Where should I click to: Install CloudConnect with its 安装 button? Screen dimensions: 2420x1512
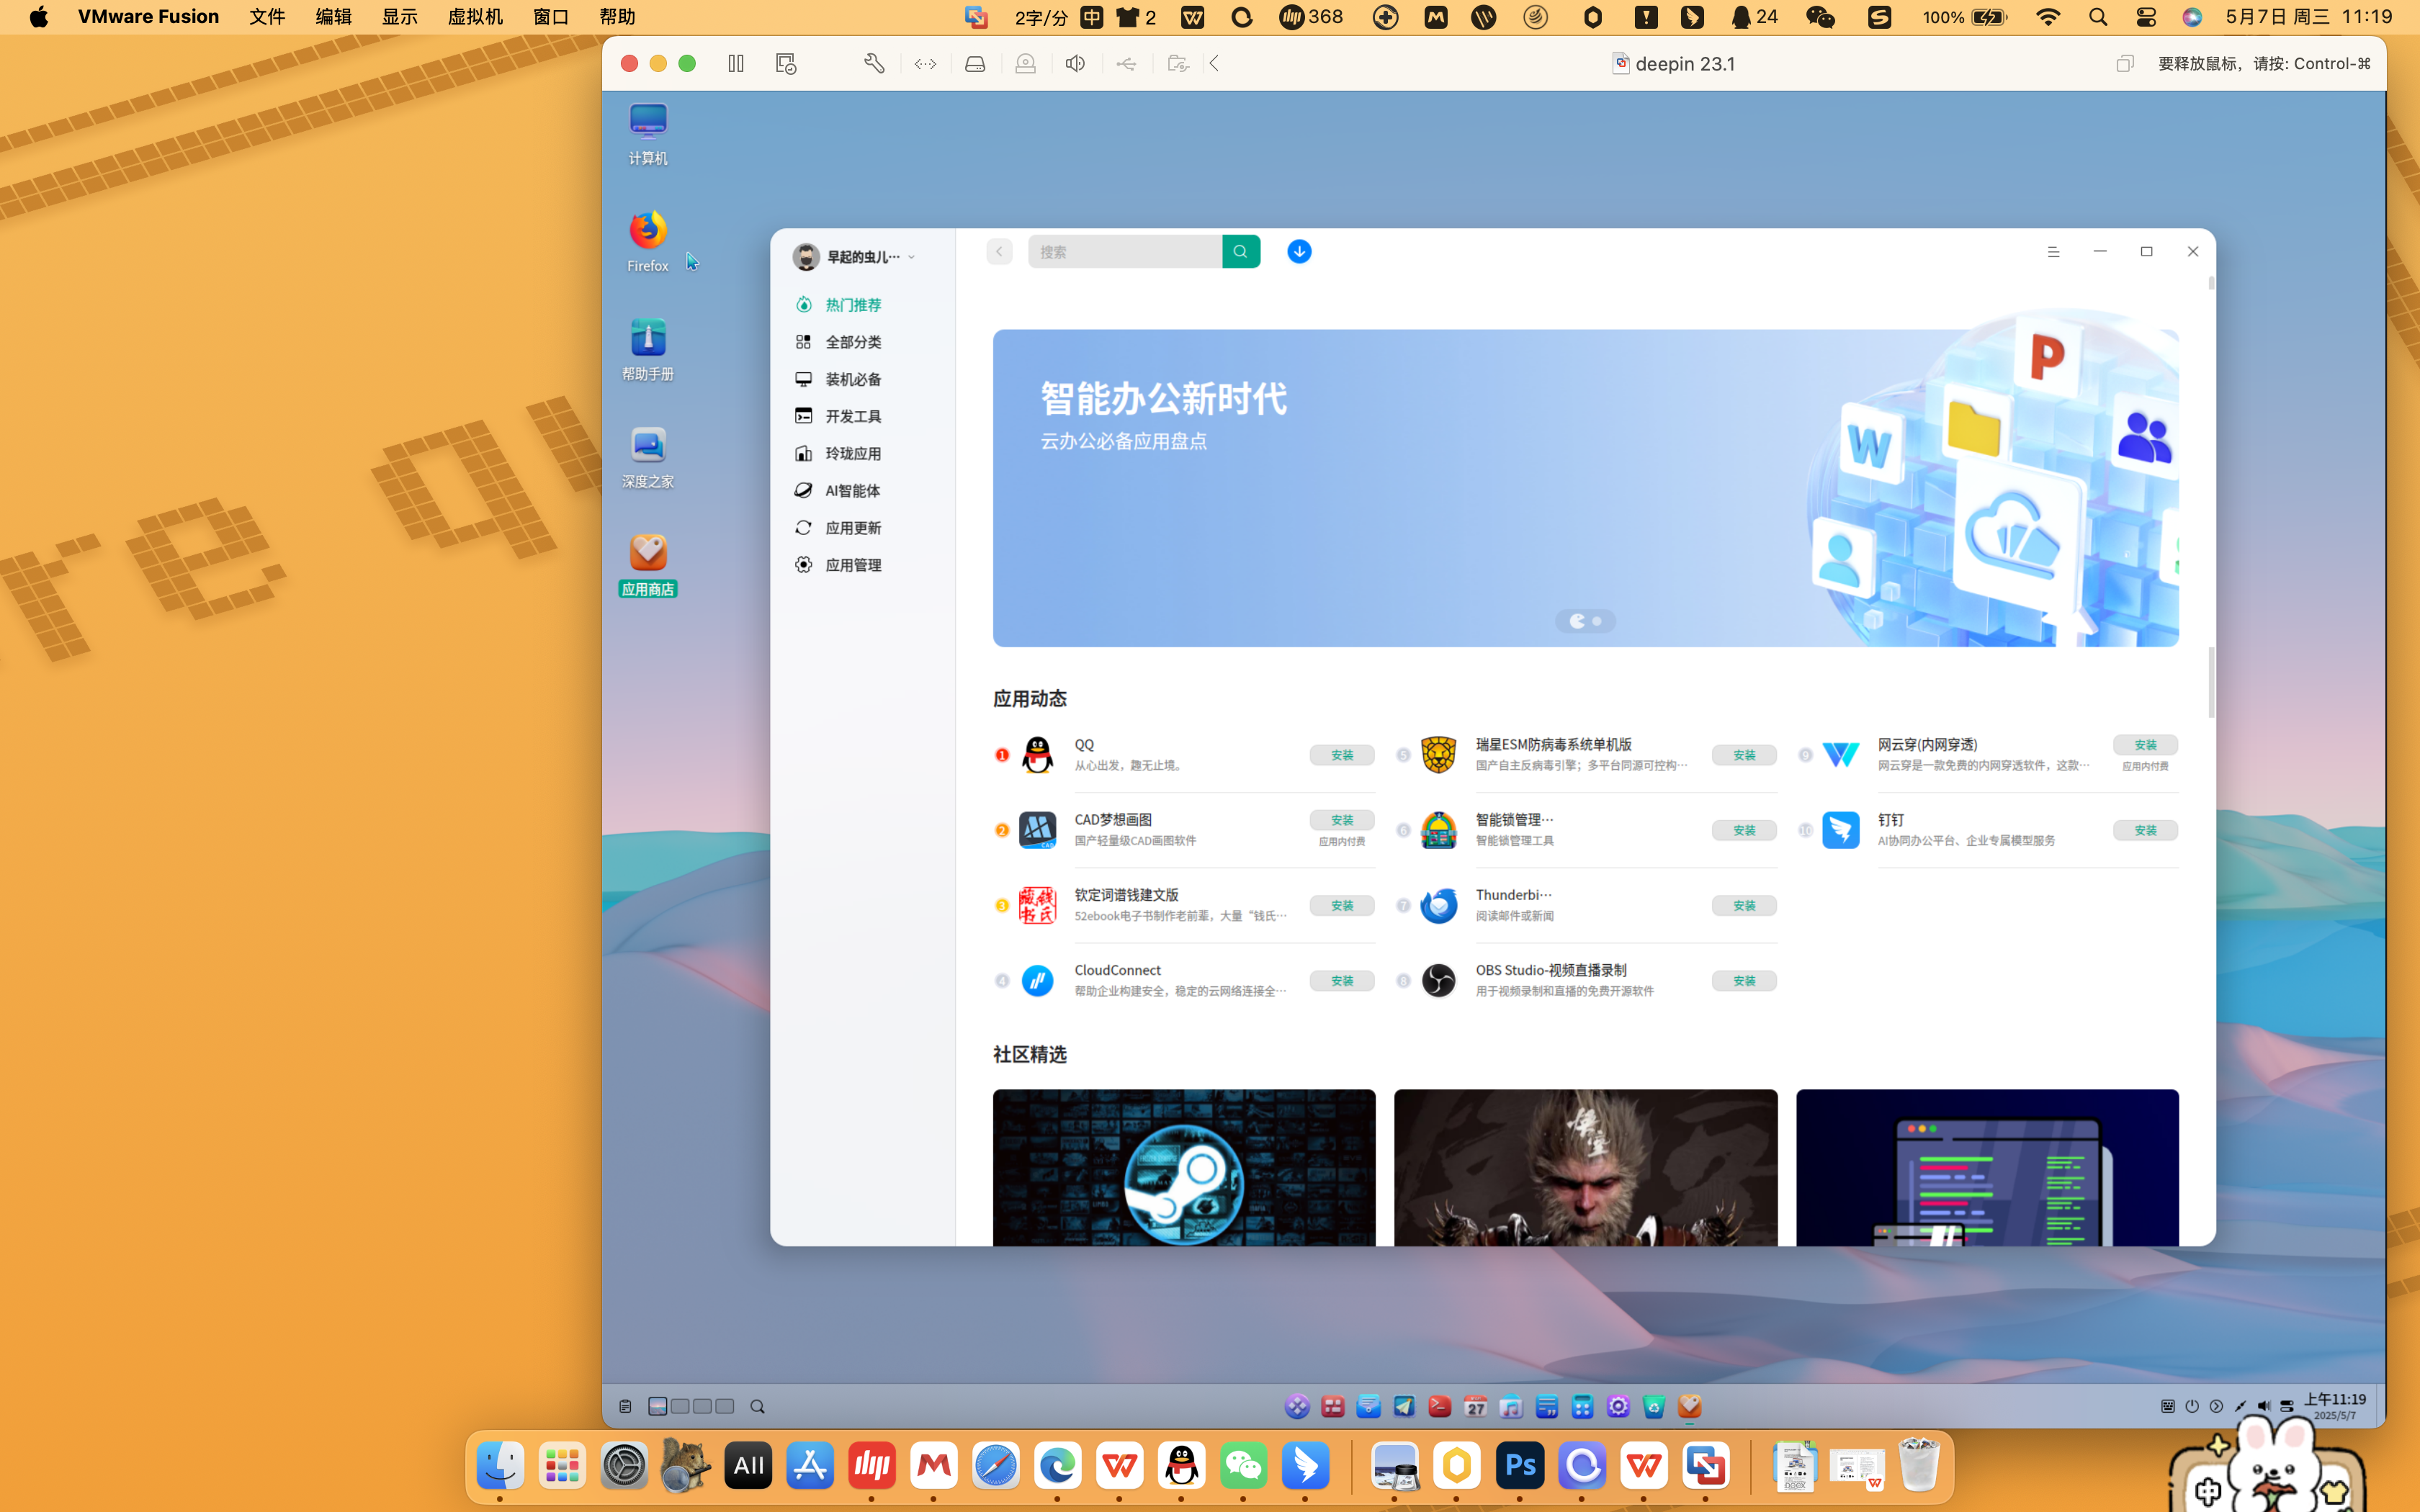[1342, 981]
